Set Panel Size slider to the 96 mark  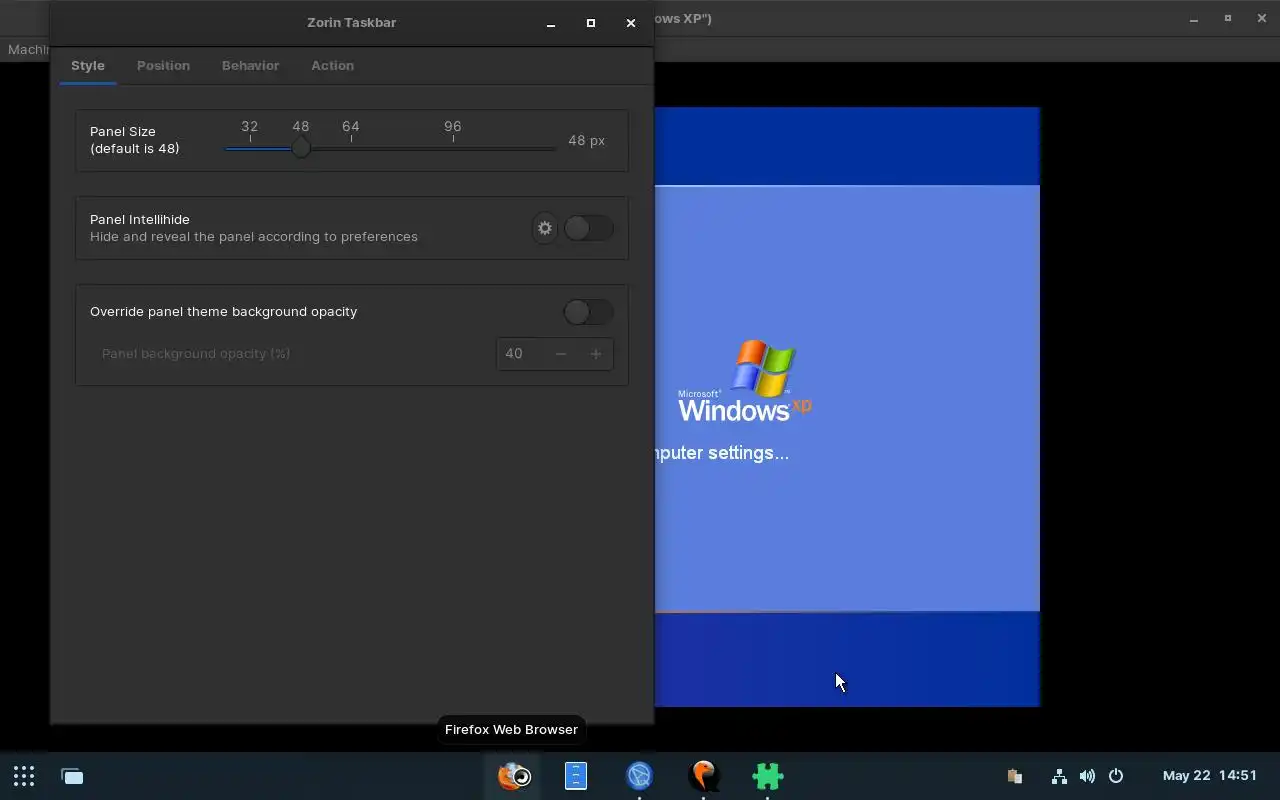click(x=453, y=148)
